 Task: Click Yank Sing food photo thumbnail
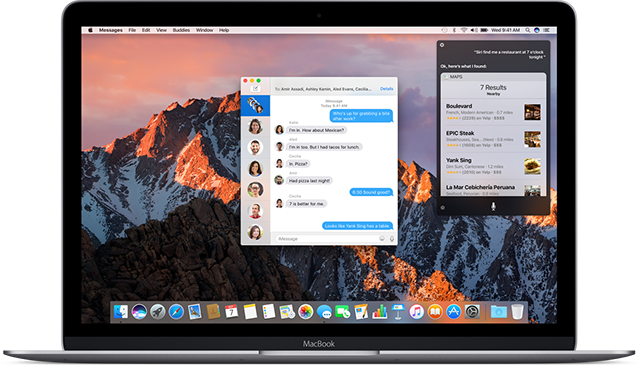(x=532, y=166)
